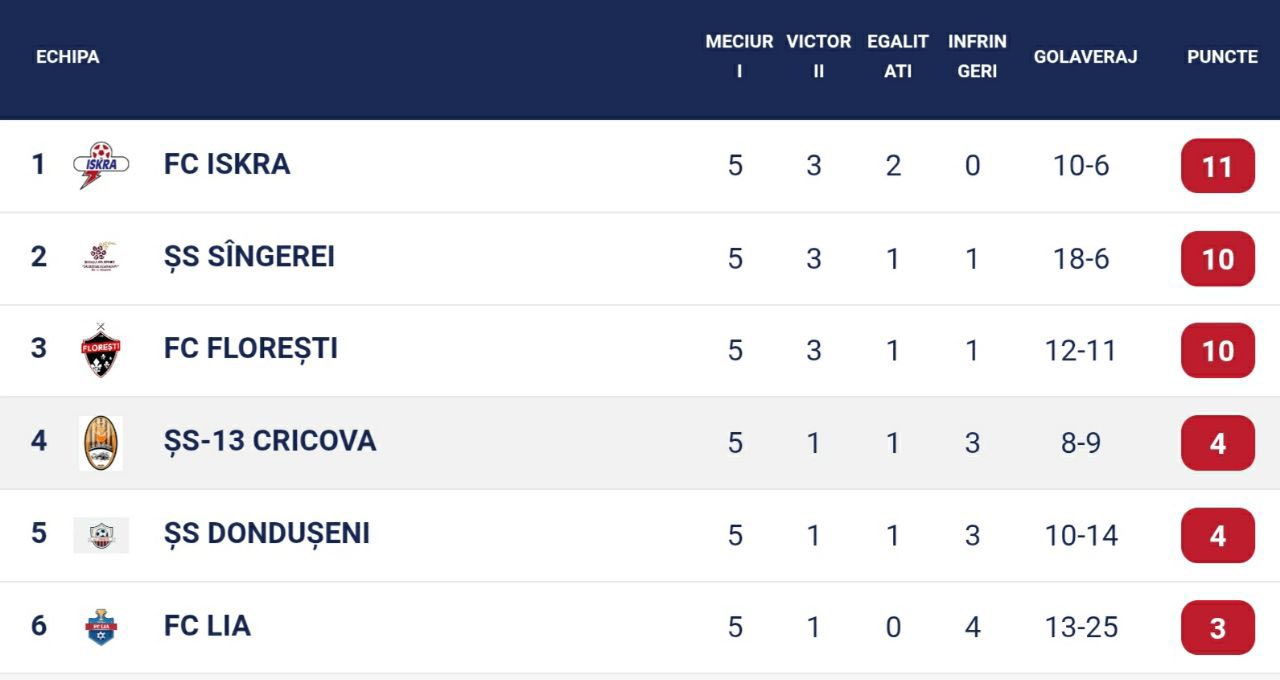
Task: Open the ȘS DONDUȘENI team link
Action: (x=267, y=534)
